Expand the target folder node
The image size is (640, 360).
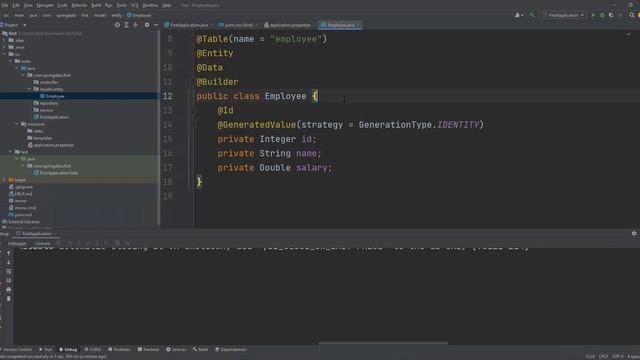coord(4,180)
